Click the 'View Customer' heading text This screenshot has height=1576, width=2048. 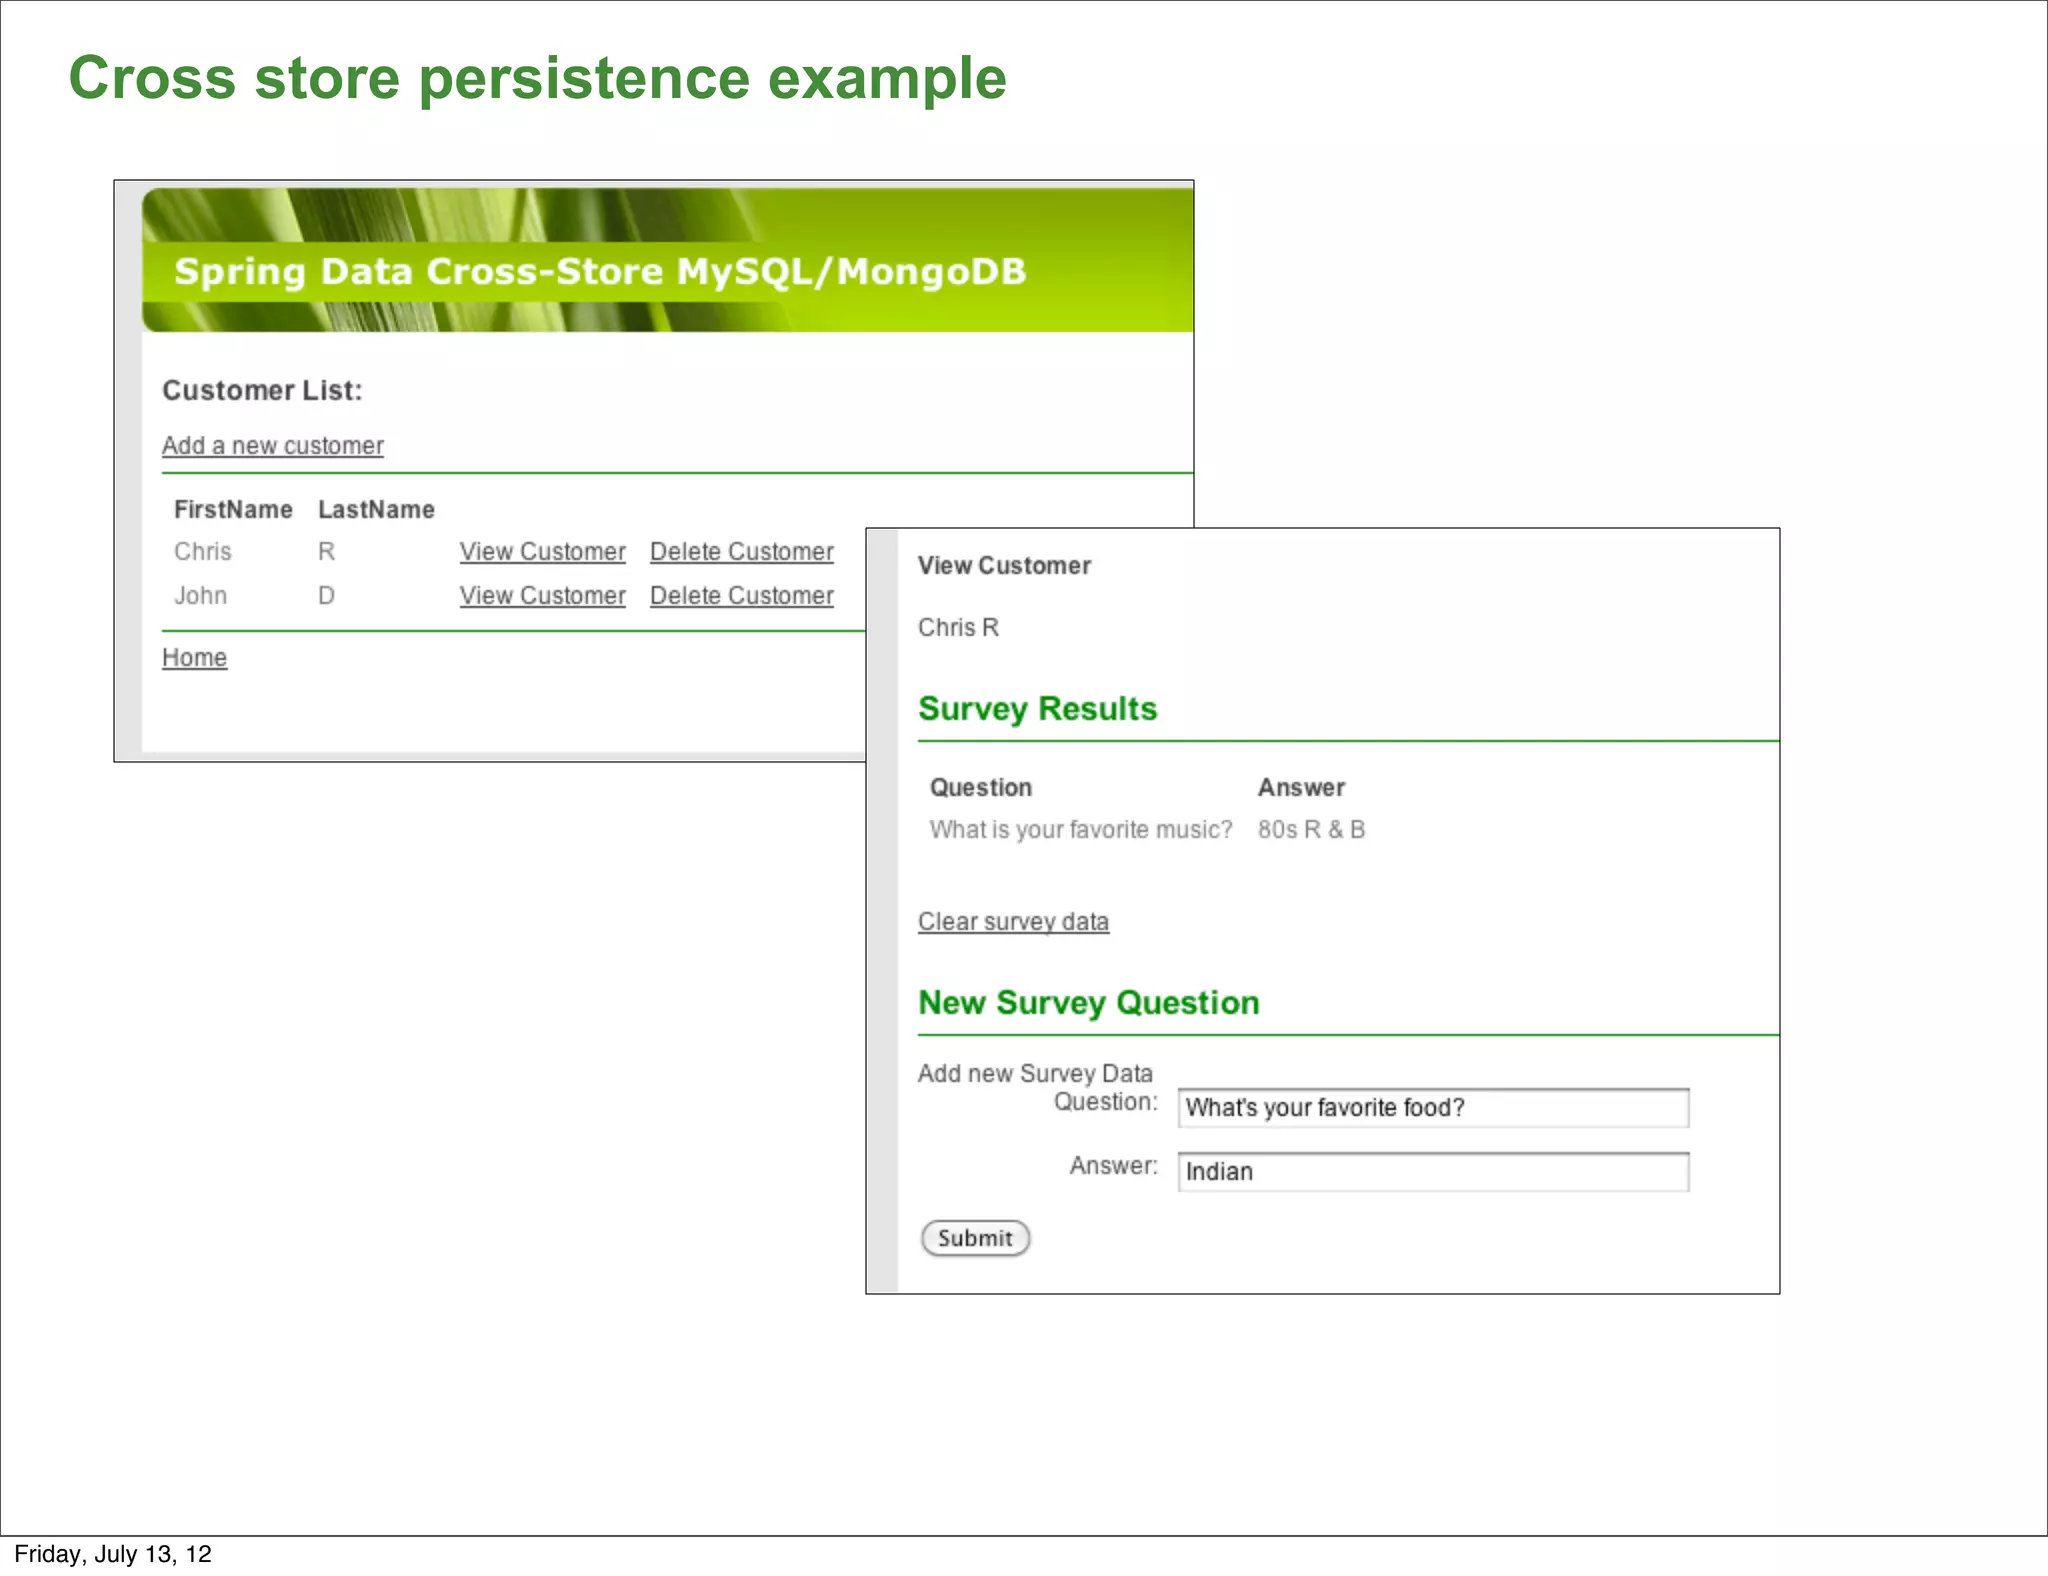pos(1004,565)
